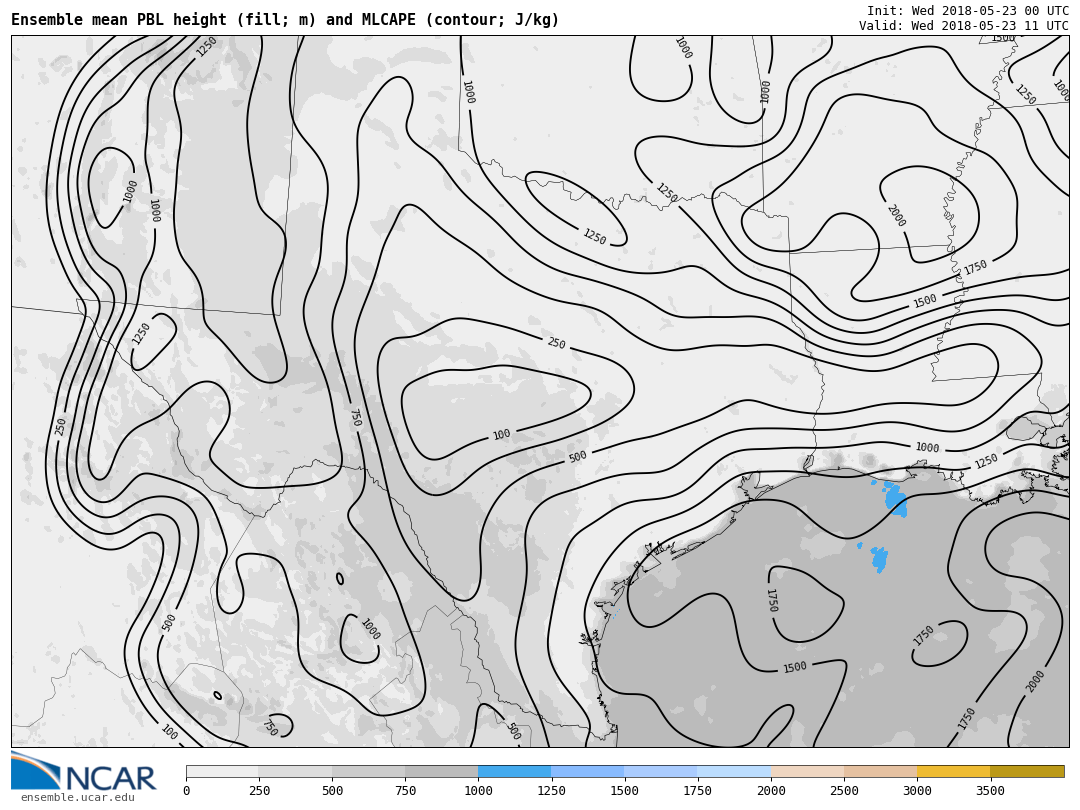The image size is (1080, 810).
Task: Pick the 2500–3000 tan colorbar swatch
Action: (880, 771)
